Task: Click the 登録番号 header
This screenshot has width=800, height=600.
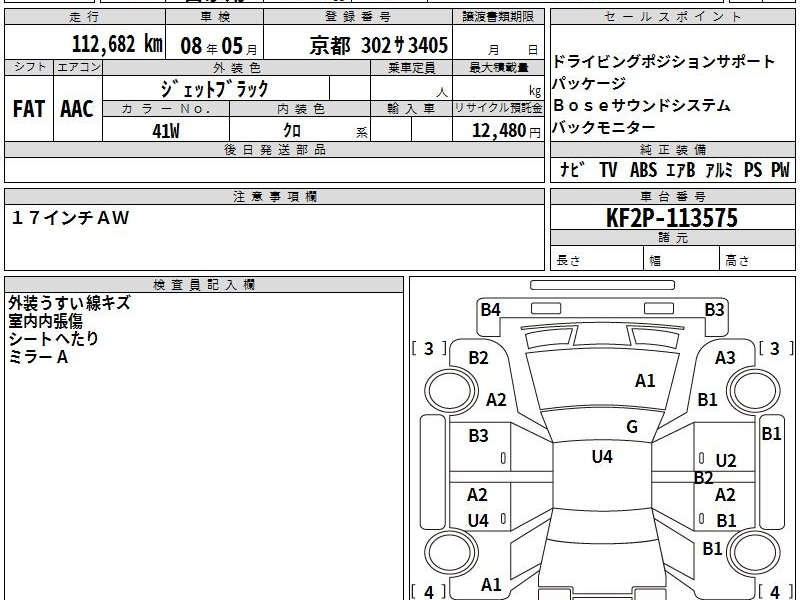Action: point(358,17)
